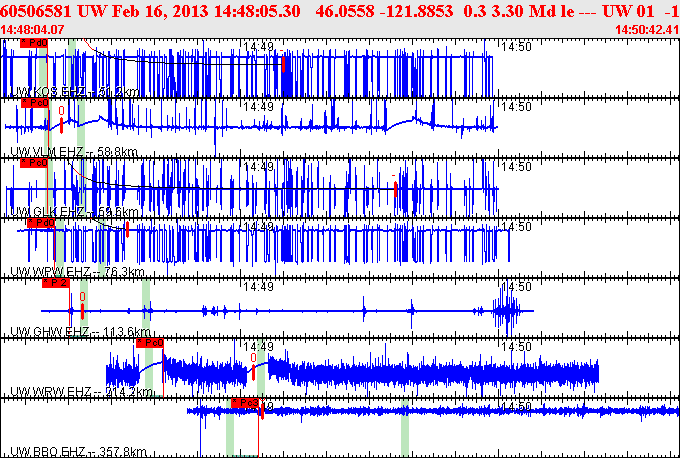Image resolution: width=680 pixels, height=458 pixels.
Task: Select the Pd0 pick flag on WPW trace
Action: (41, 223)
